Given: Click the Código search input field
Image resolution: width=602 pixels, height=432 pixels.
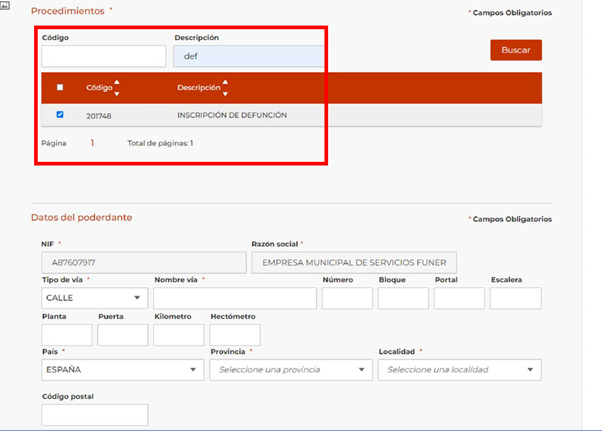Looking at the screenshot, I should (103, 56).
